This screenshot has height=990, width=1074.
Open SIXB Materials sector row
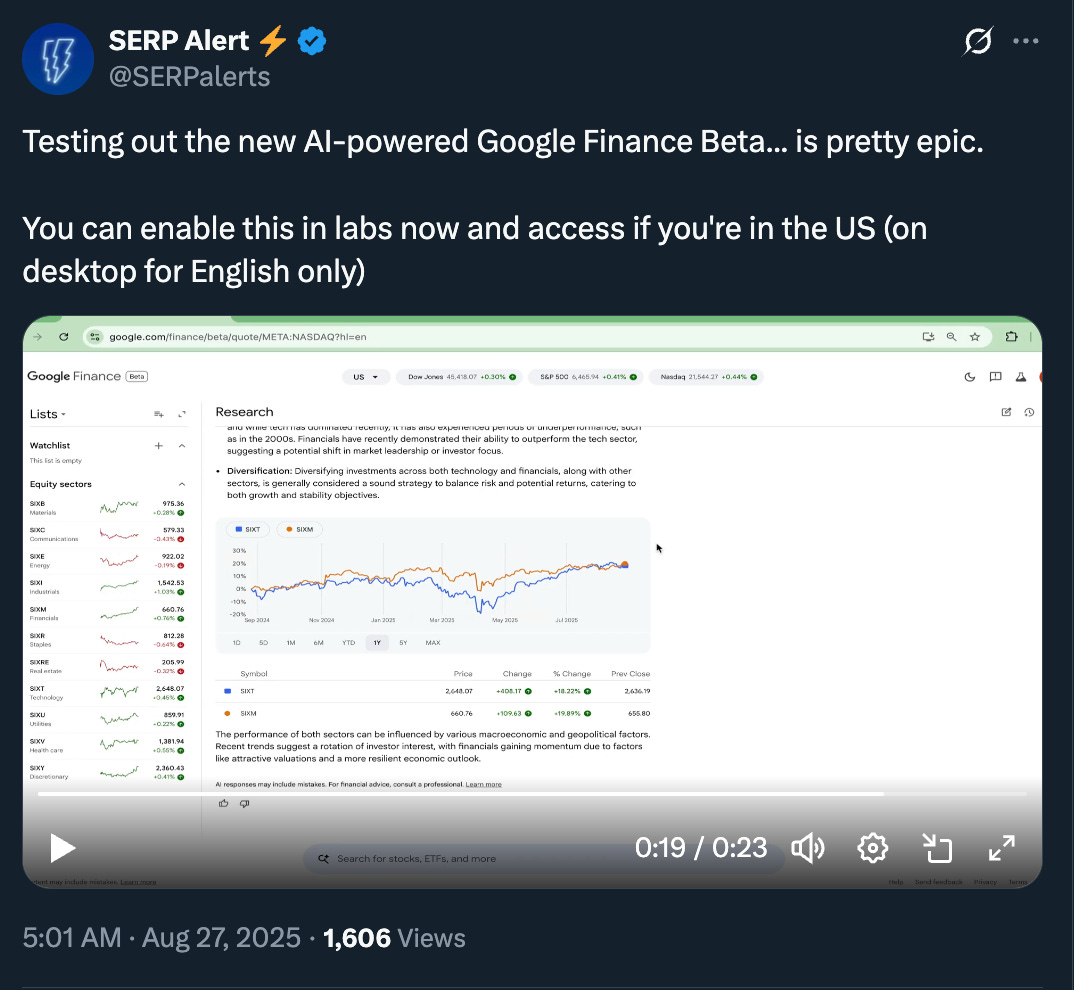[x=107, y=508]
